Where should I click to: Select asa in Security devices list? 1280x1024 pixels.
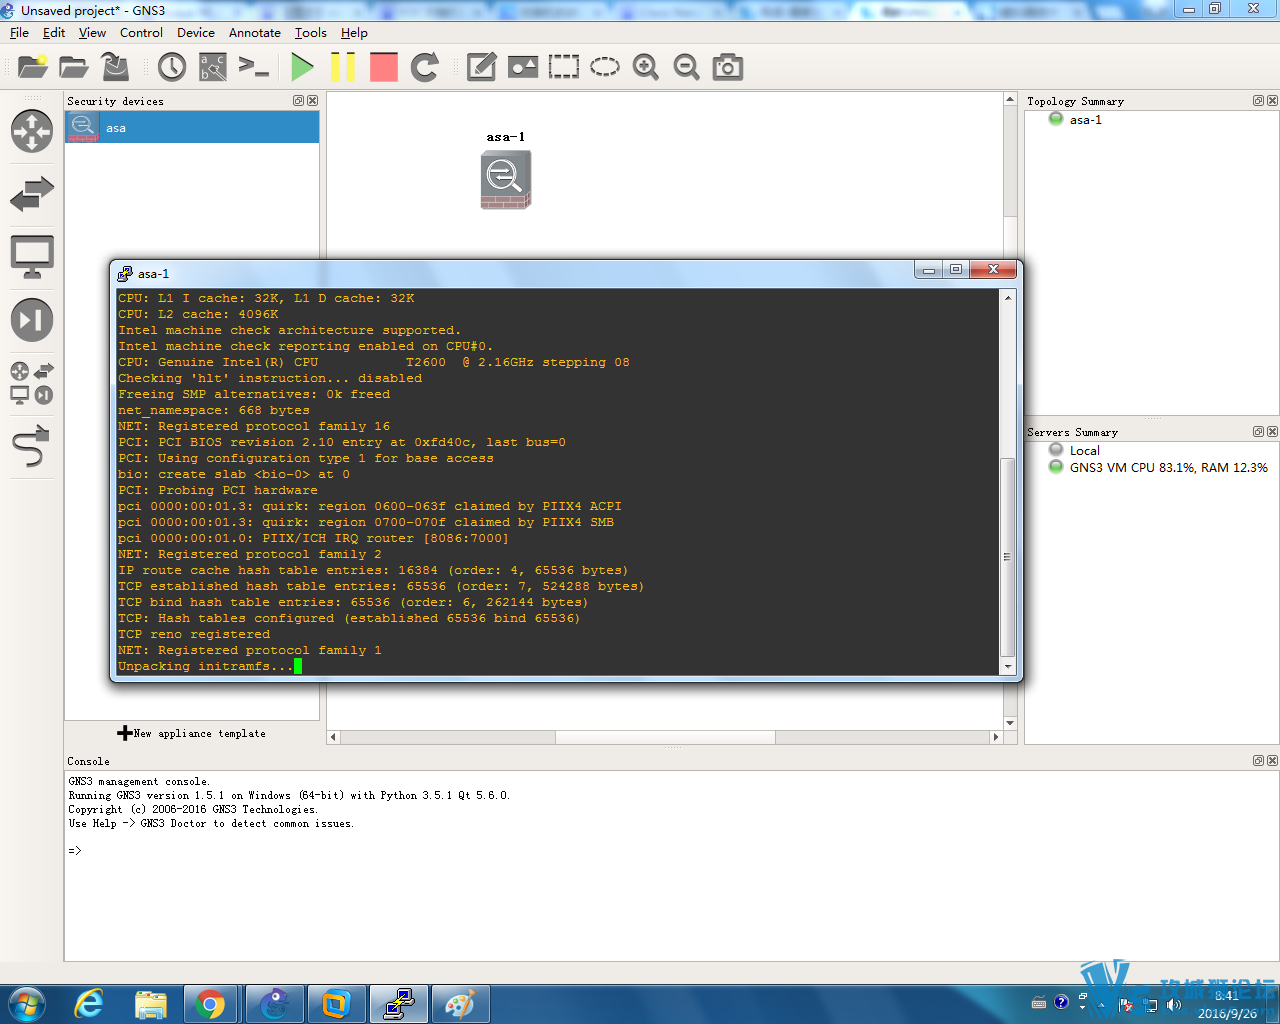click(192, 127)
